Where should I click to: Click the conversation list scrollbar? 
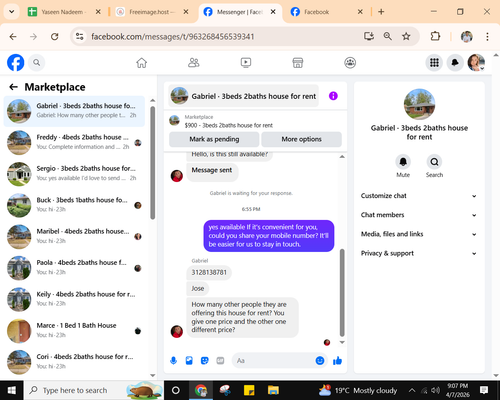coord(153,163)
